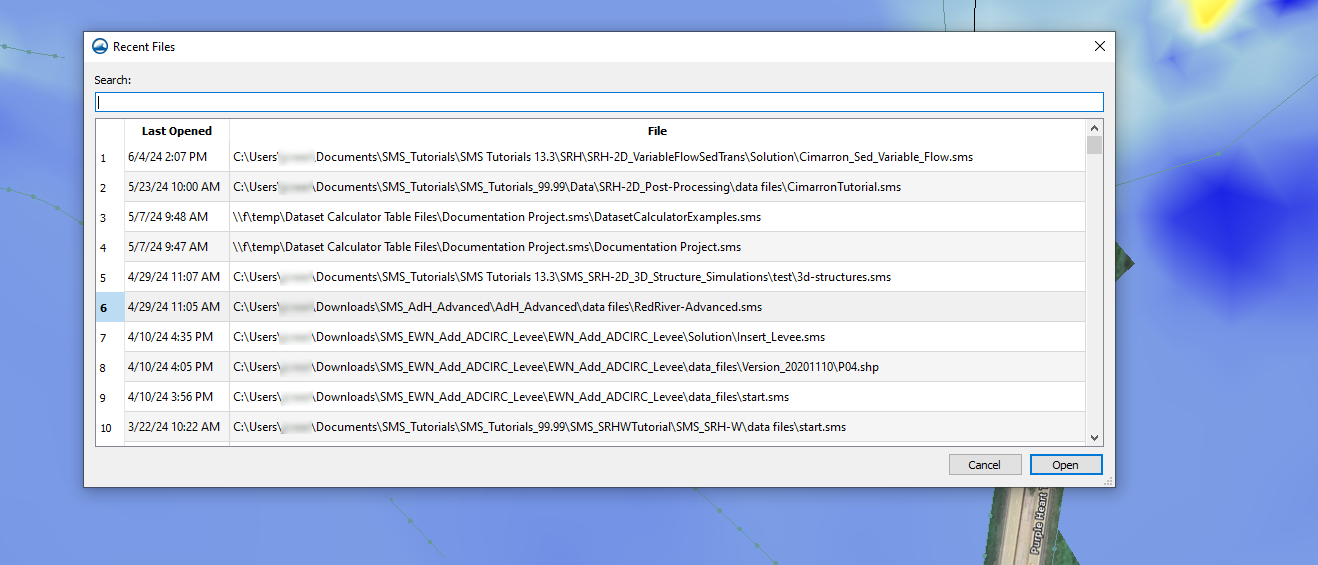Select the SMS_SRH-W data files\start.sms path
Image resolution: width=1318 pixels, height=565 pixels.
(540, 427)
